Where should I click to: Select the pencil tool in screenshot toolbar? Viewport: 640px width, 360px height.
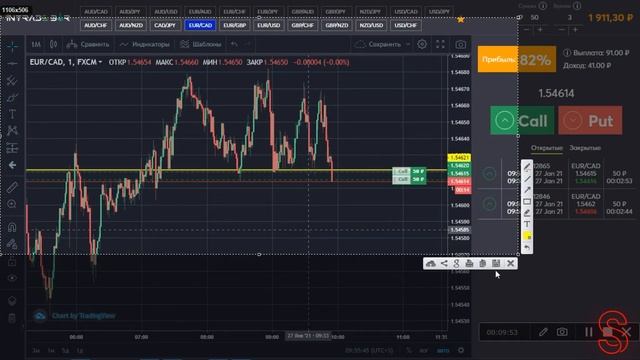(527, 167)
